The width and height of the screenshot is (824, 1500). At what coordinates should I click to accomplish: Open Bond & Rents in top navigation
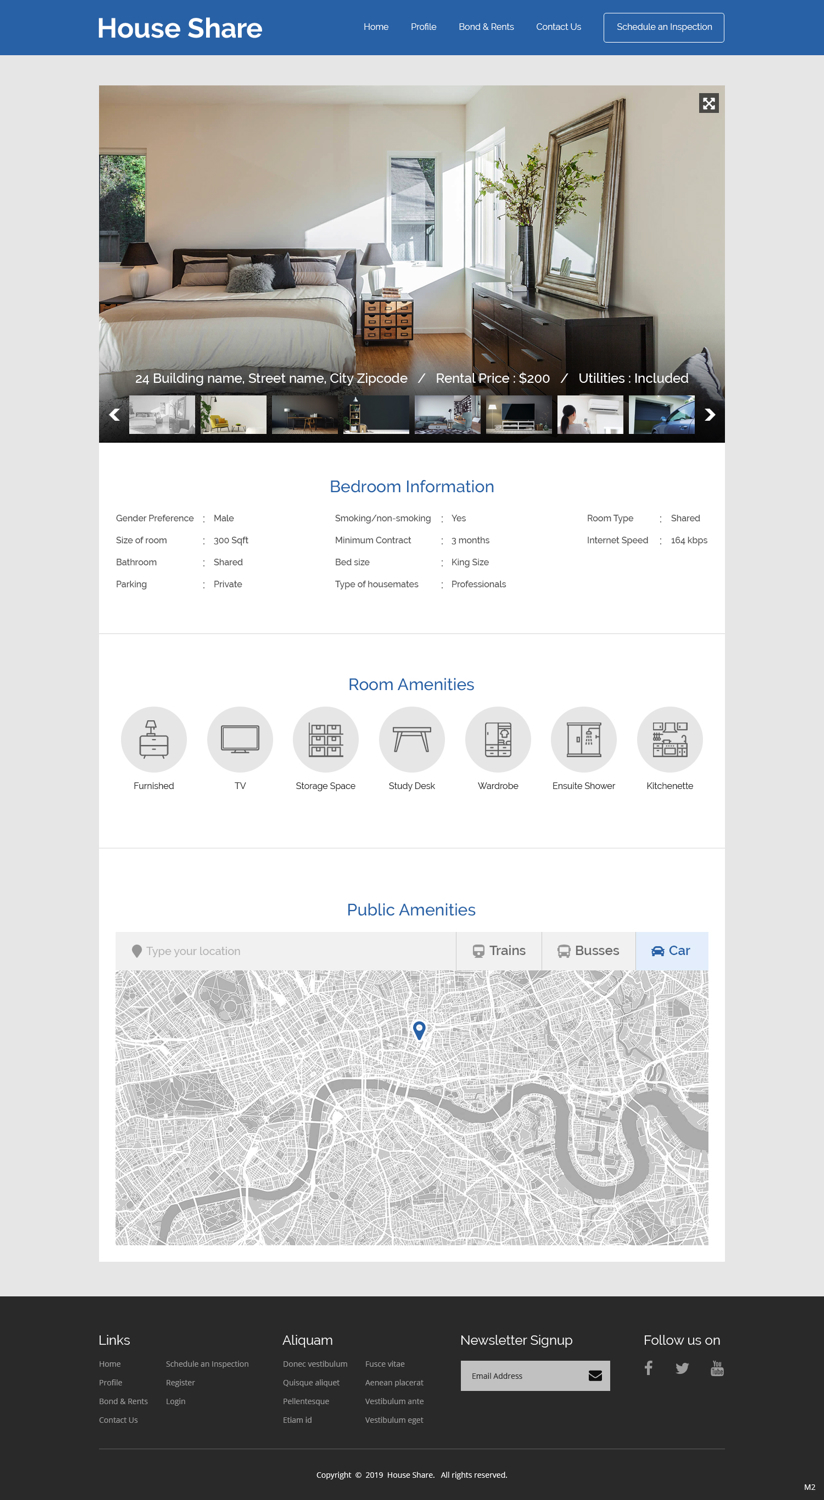click(486, 27)
